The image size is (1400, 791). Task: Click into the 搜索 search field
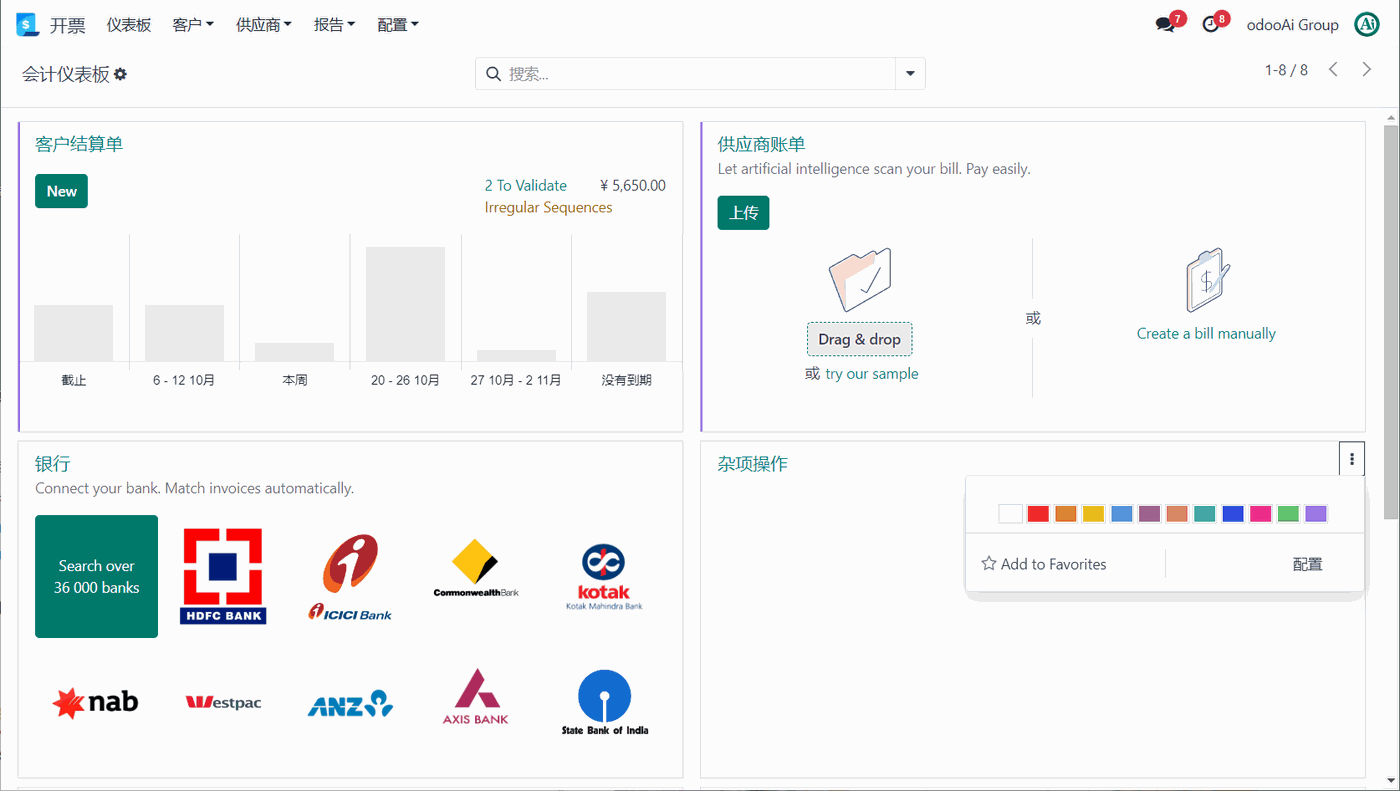pos(698,74)
